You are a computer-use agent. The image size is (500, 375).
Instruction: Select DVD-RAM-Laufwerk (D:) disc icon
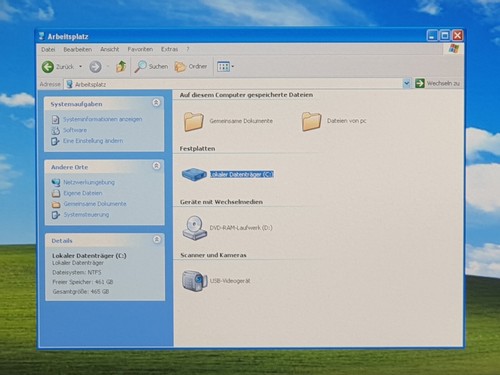(195, 228)
